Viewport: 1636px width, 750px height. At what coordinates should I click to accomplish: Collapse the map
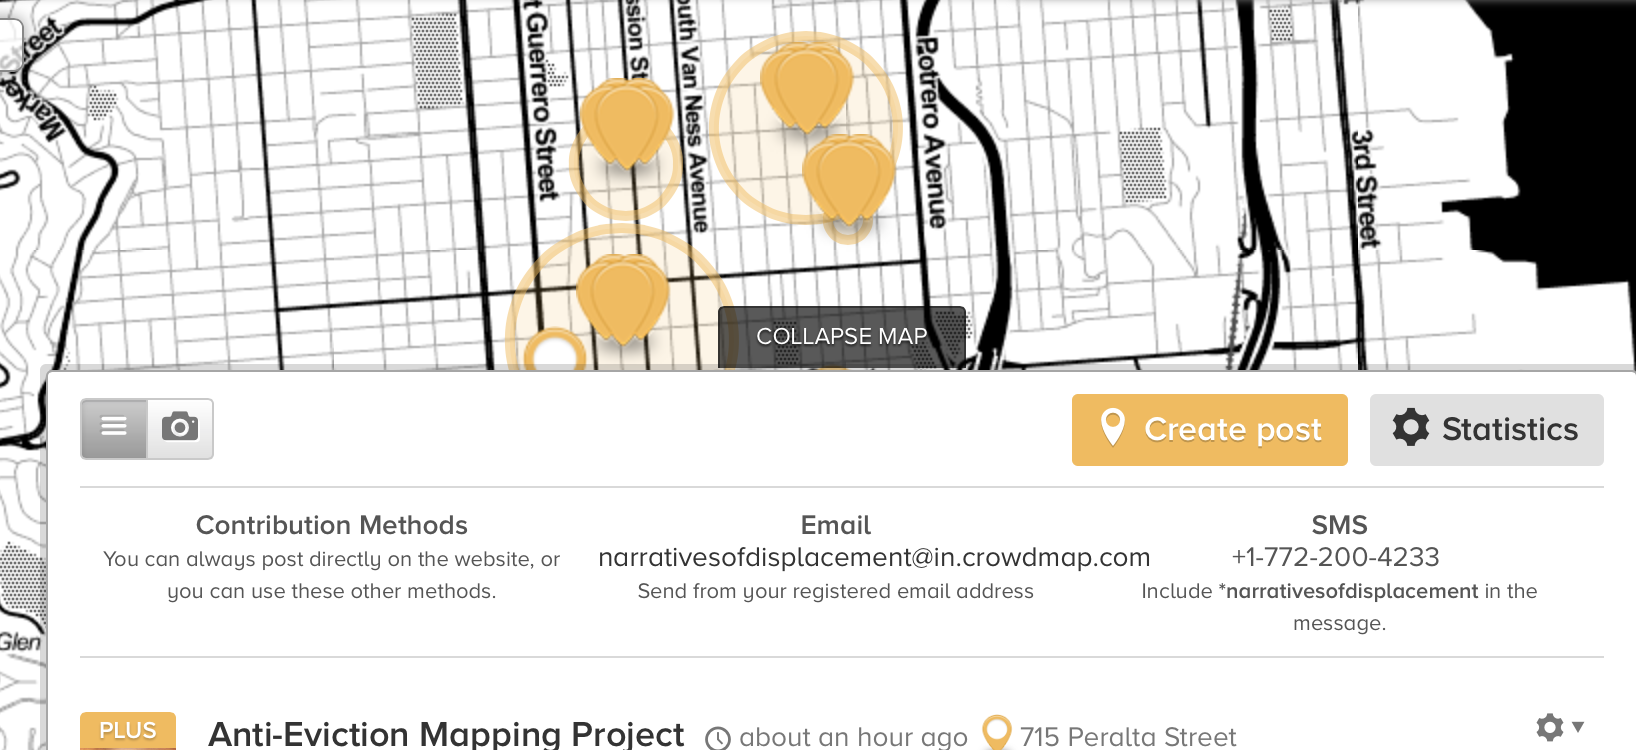[841, 337]
